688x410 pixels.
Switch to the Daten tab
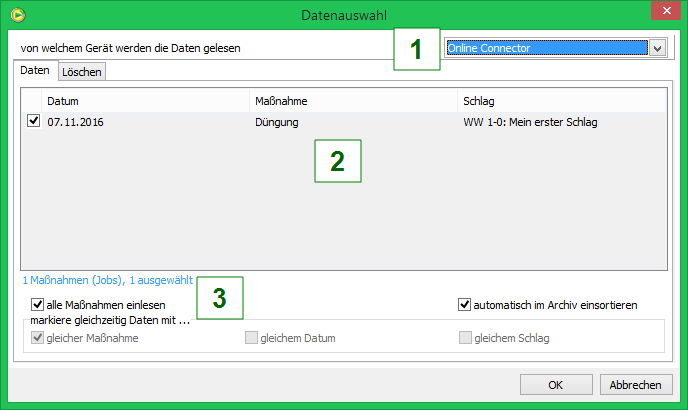tap(35, 71)
